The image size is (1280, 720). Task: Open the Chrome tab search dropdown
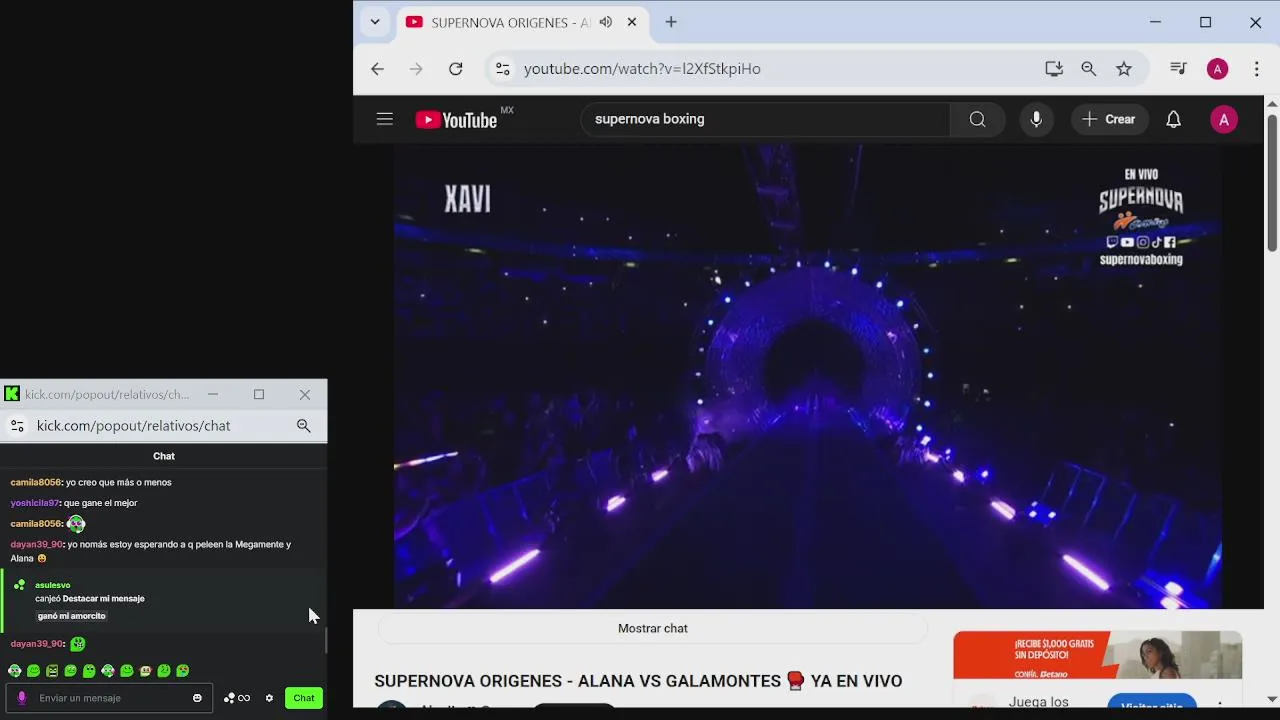point(375,22)
